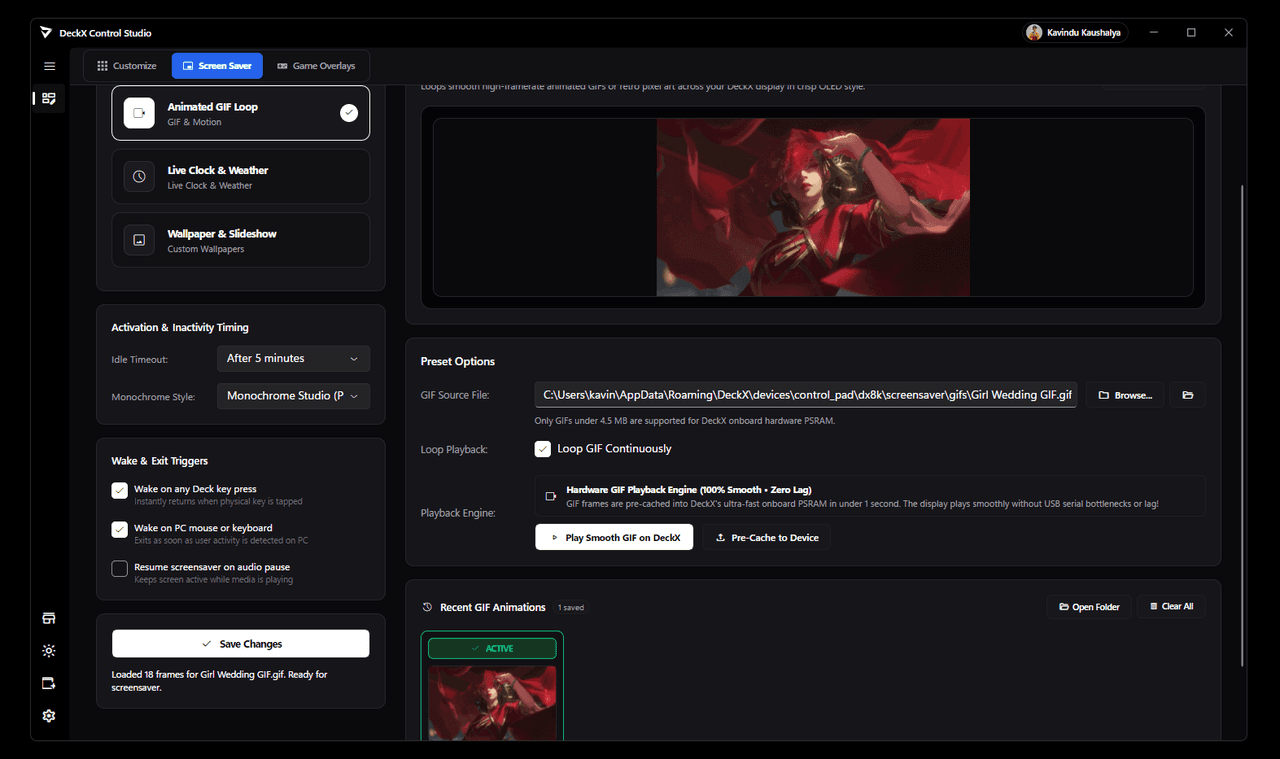Enable Resume screensaver on audio pause

click(x=120, y=568)
